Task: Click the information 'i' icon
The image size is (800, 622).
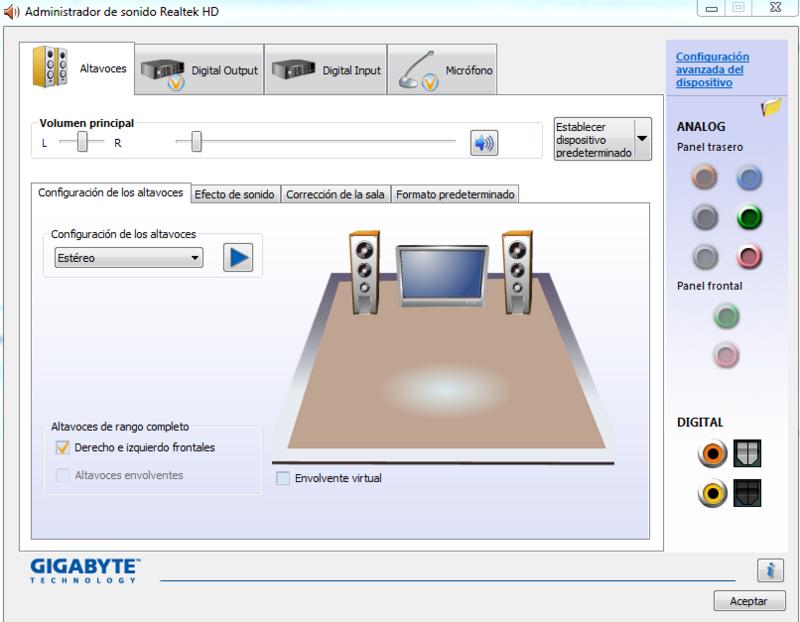Action: (x=769, y=570)
